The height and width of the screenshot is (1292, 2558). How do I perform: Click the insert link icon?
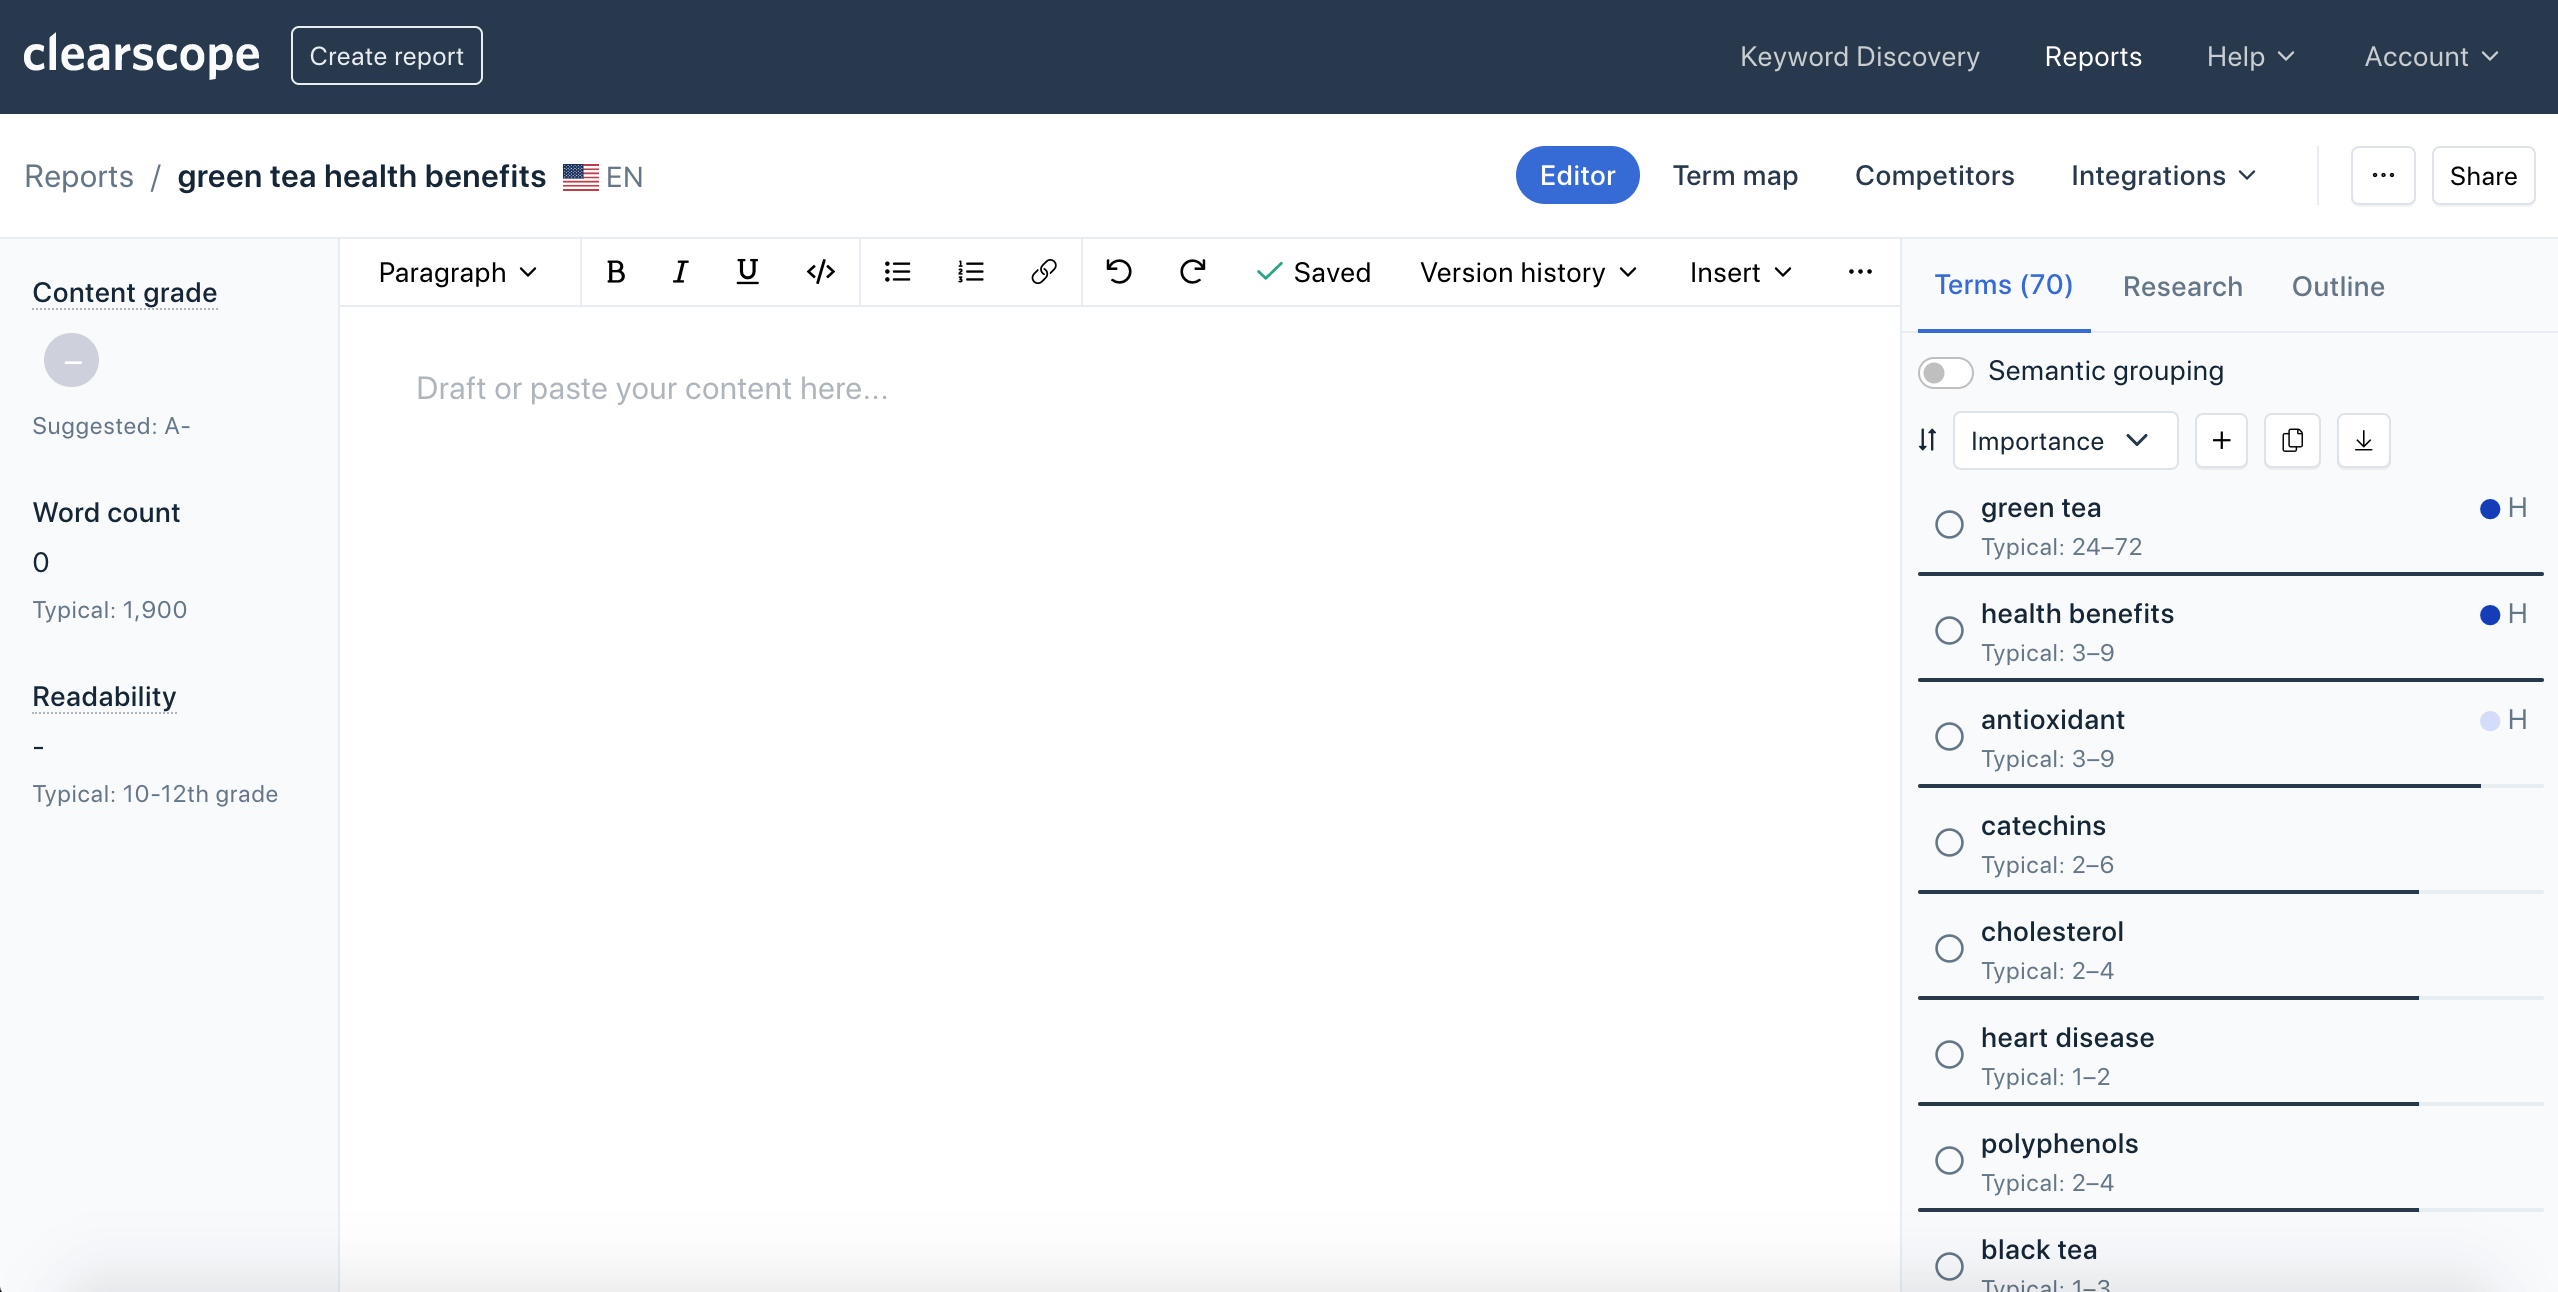point(1043,272)
